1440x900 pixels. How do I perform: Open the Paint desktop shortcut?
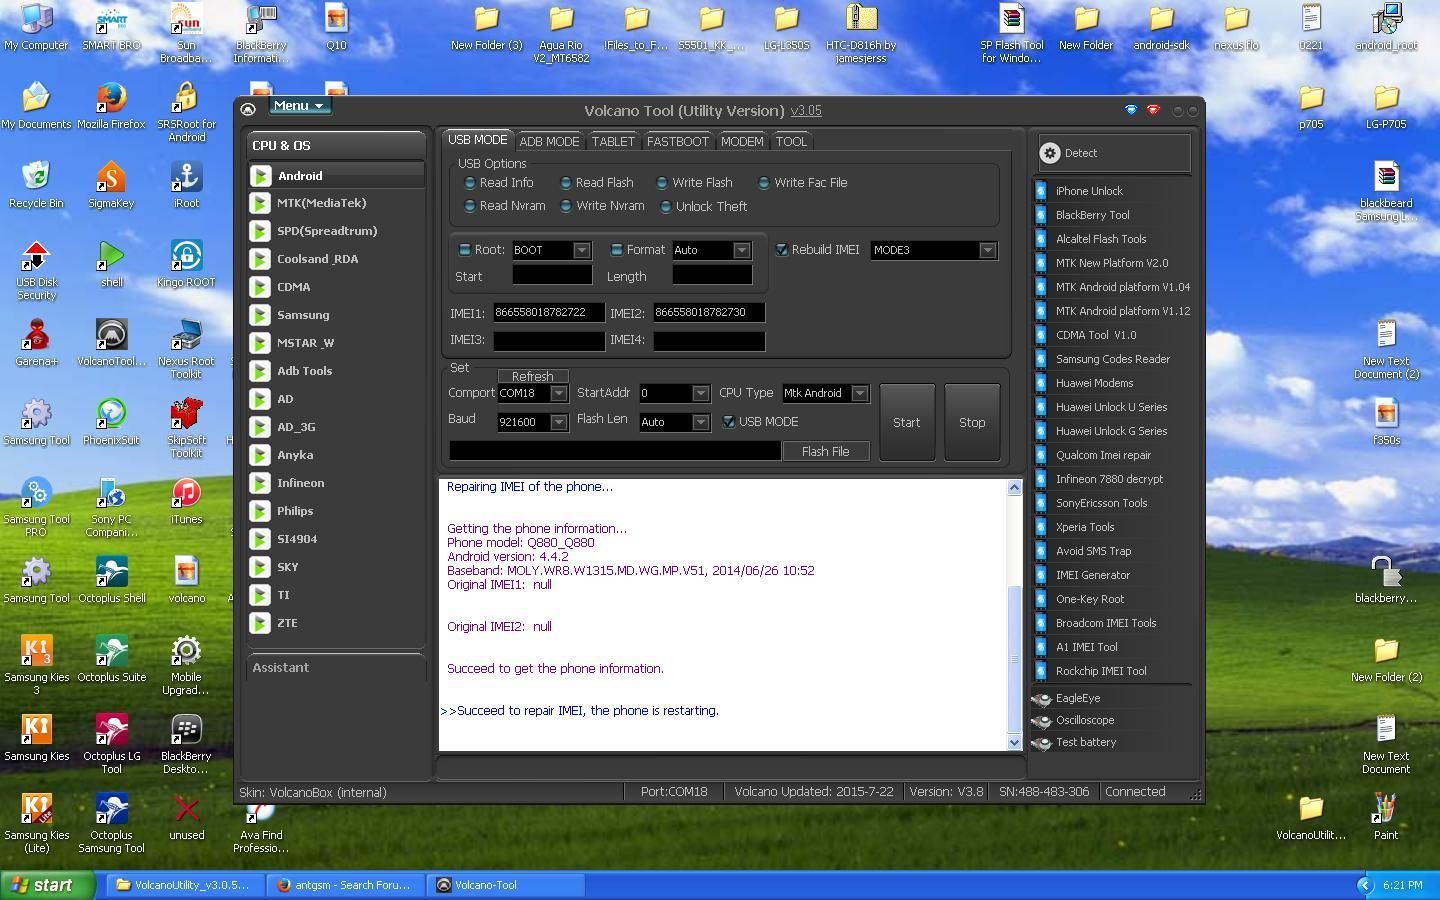pyautogui.click(x=1385, y=816)
